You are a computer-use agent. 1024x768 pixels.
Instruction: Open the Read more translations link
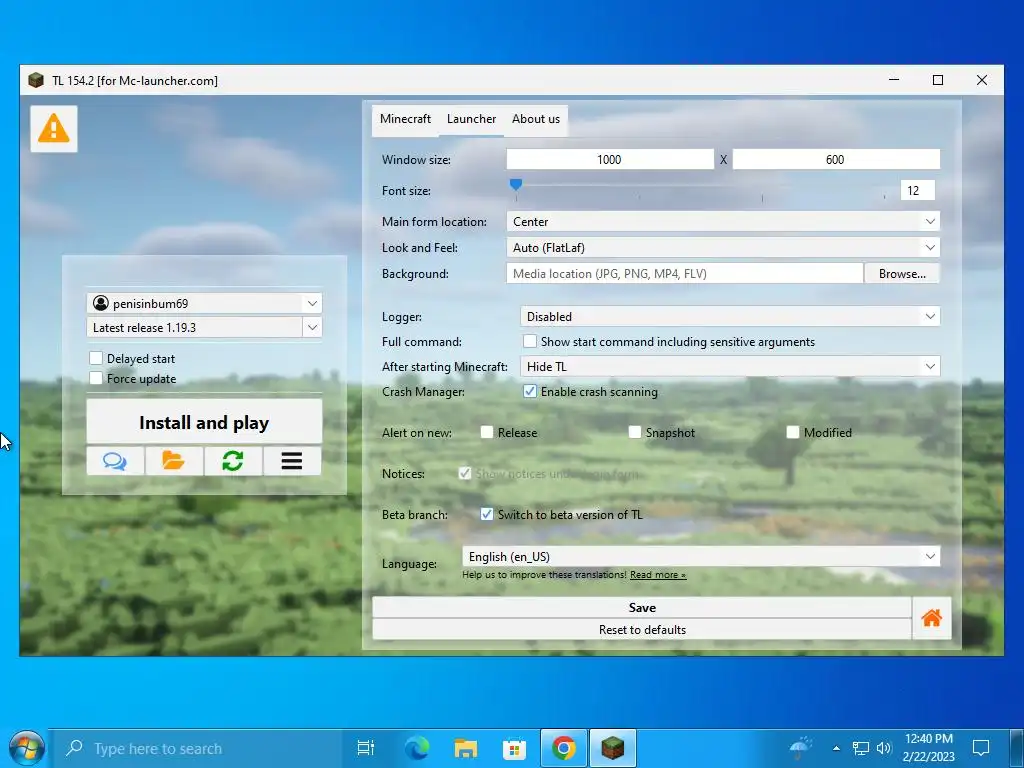pos(658,575)
